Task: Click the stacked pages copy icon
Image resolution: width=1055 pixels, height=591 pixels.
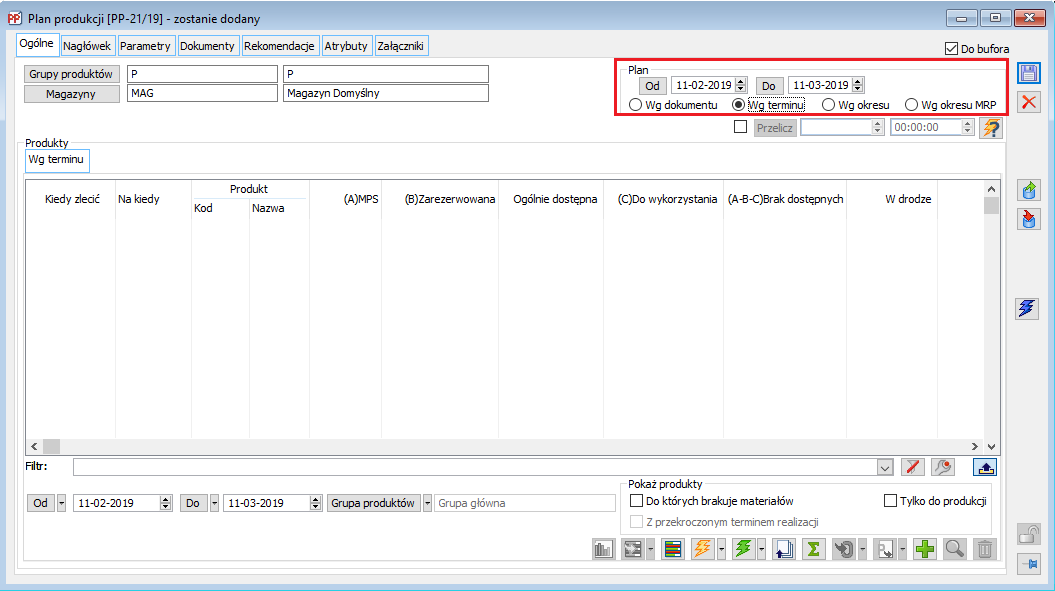Action: tap(784, 549)
